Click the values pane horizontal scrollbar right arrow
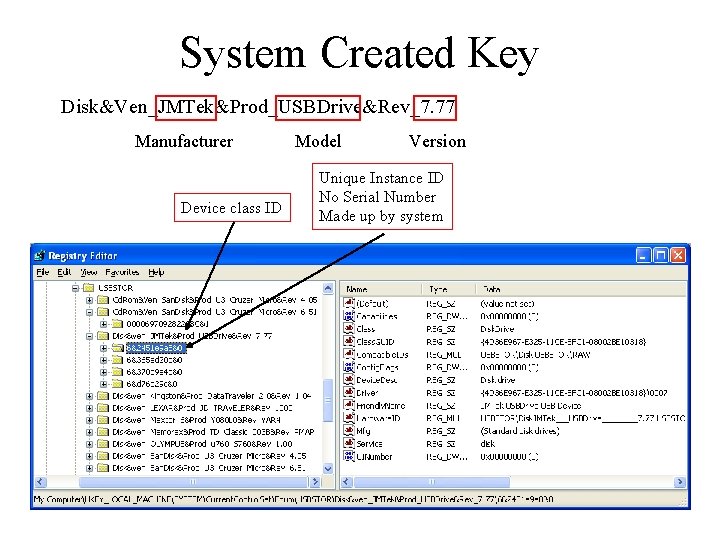This screenshot has width=720, height=540. click(x=680, y=482)
